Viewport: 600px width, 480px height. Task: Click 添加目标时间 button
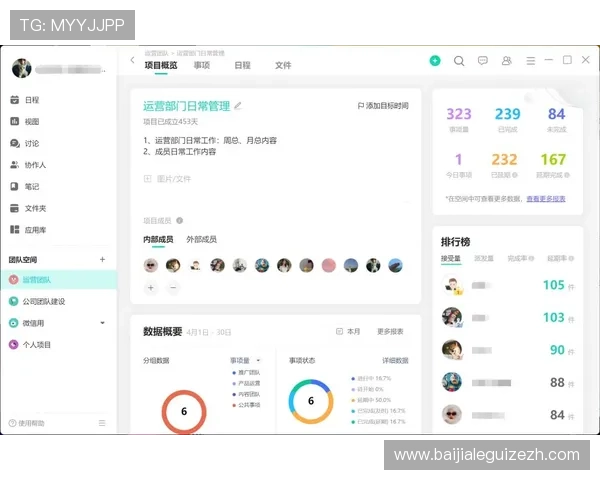(x=383, y=106)
